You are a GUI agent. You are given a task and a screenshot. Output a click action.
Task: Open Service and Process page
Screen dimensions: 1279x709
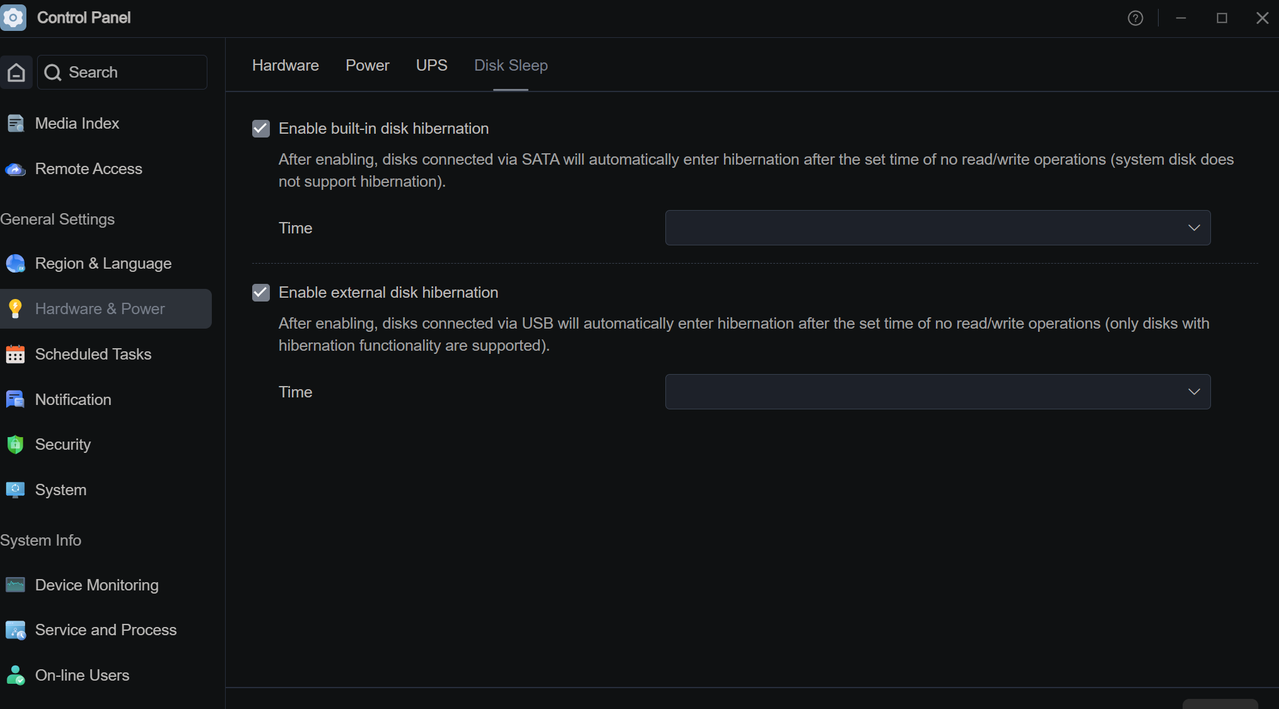tap(105, 630)
